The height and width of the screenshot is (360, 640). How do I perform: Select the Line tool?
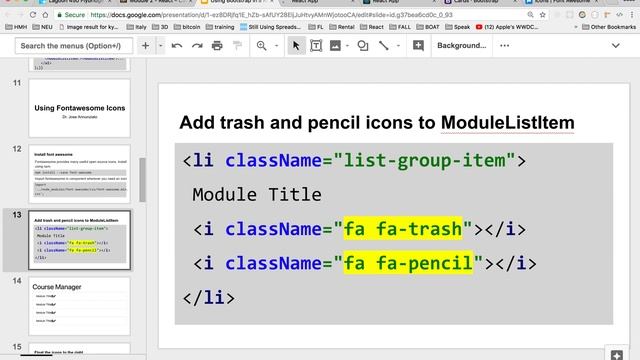coord(384,46)
